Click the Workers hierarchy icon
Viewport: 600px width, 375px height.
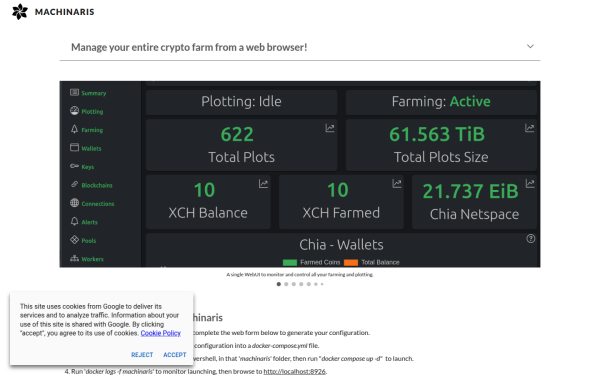74,258
